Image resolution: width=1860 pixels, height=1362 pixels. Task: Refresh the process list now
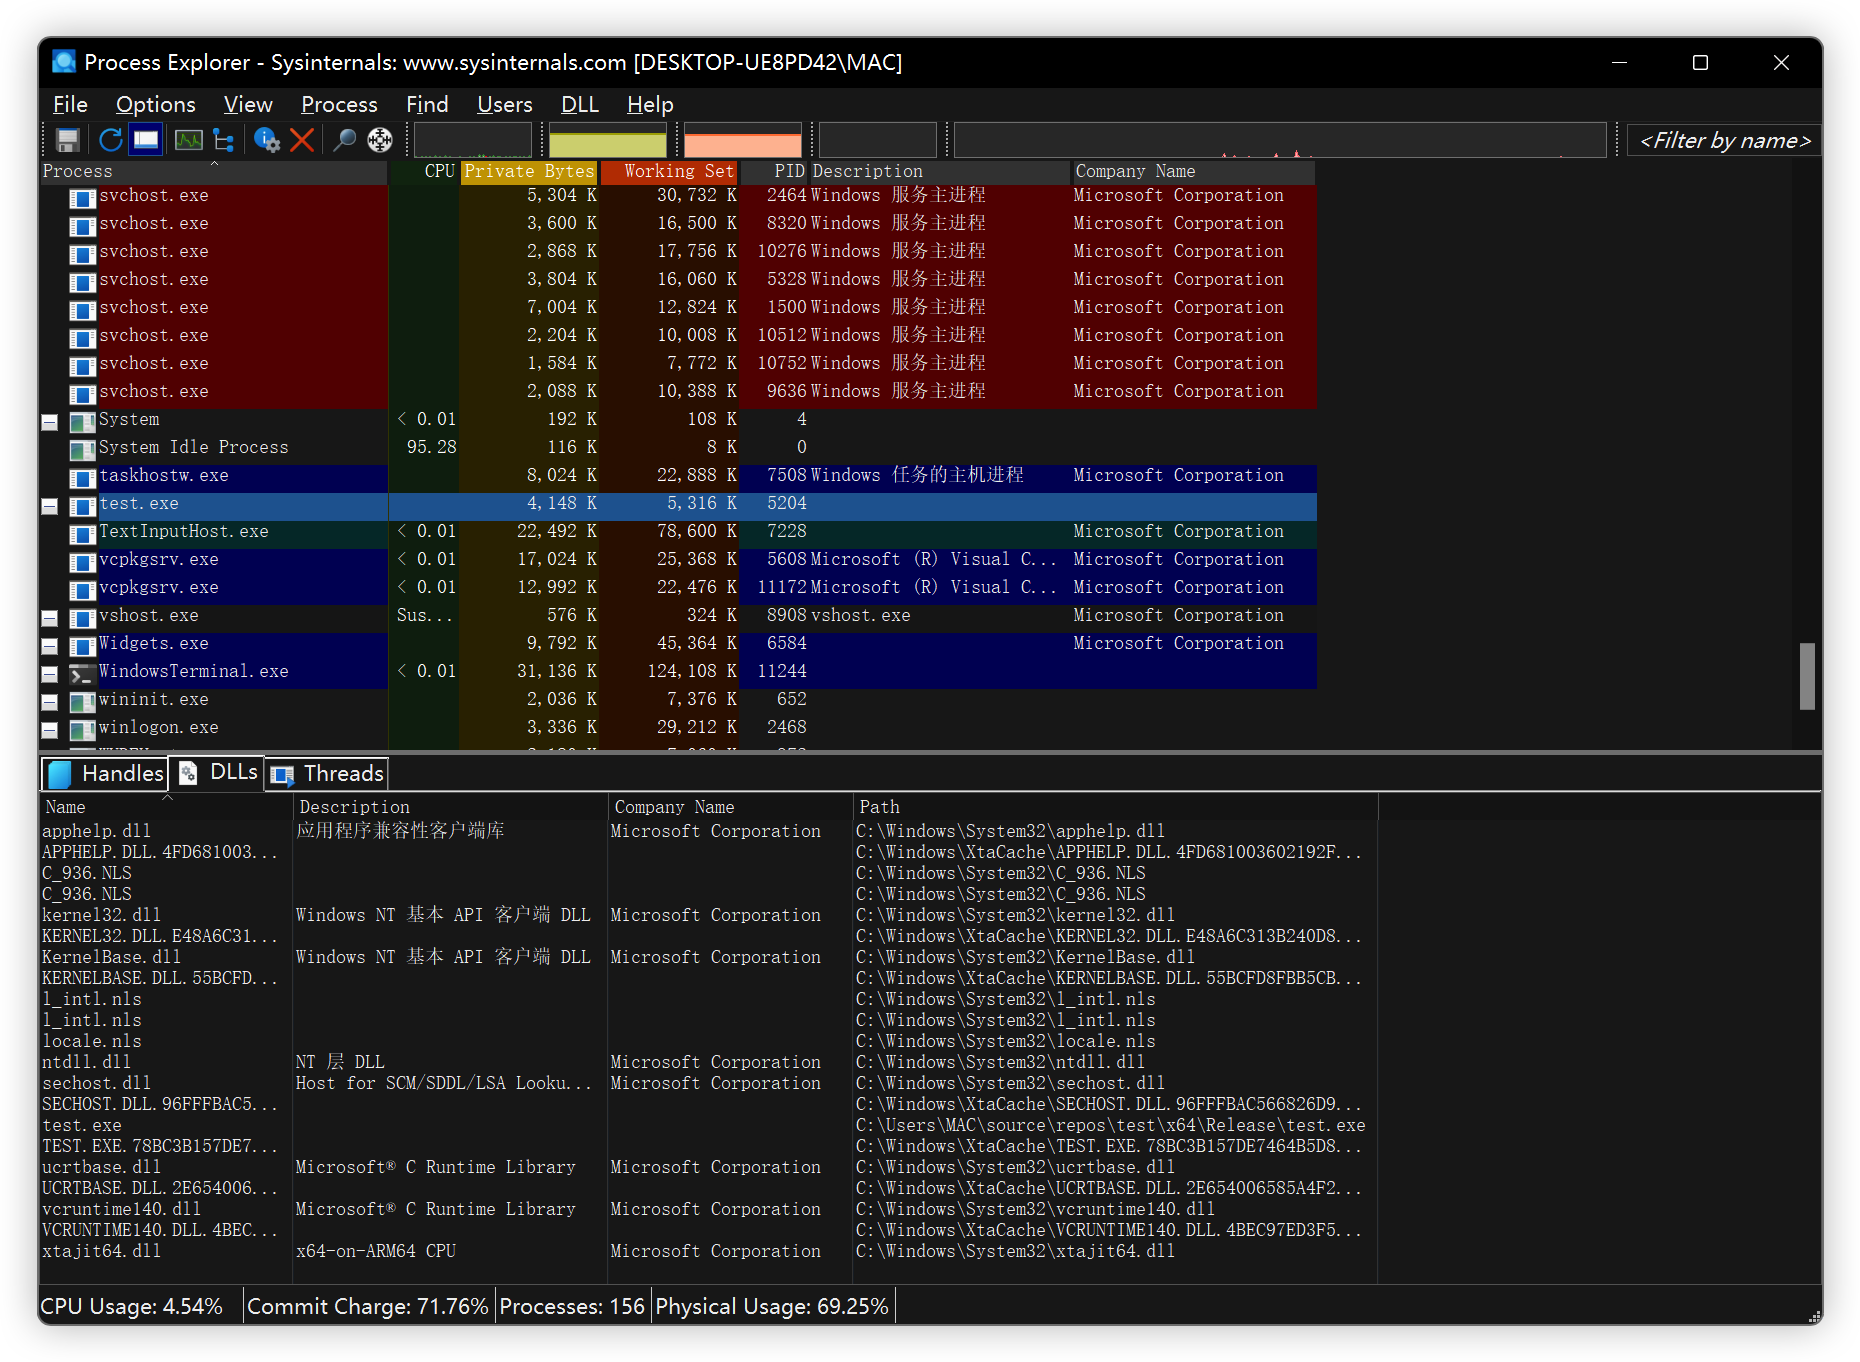click(x=110, y=140)
